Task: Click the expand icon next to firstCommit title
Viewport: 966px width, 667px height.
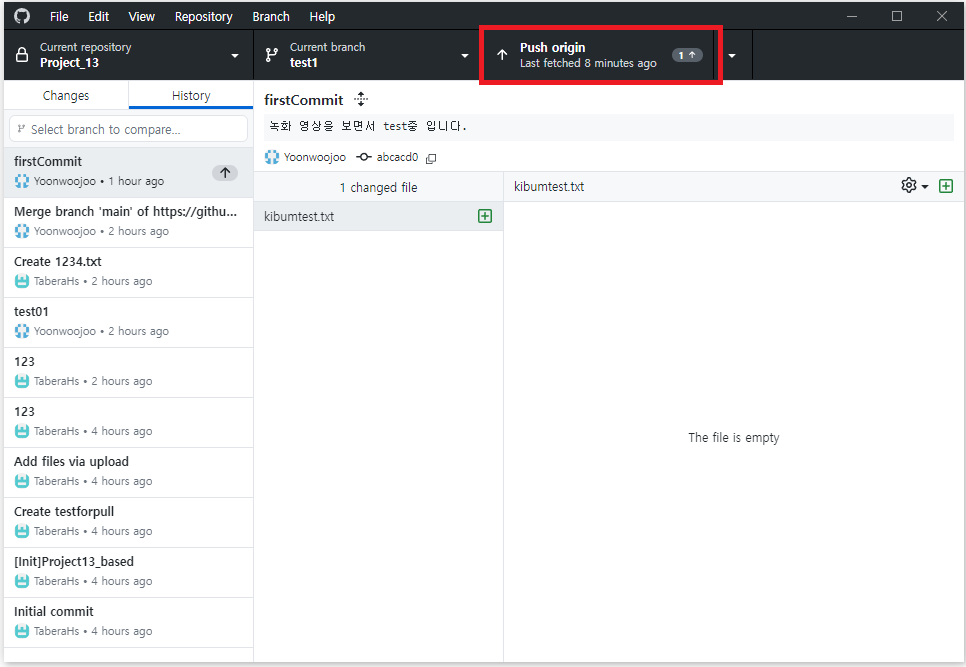Action: point(361,99)
